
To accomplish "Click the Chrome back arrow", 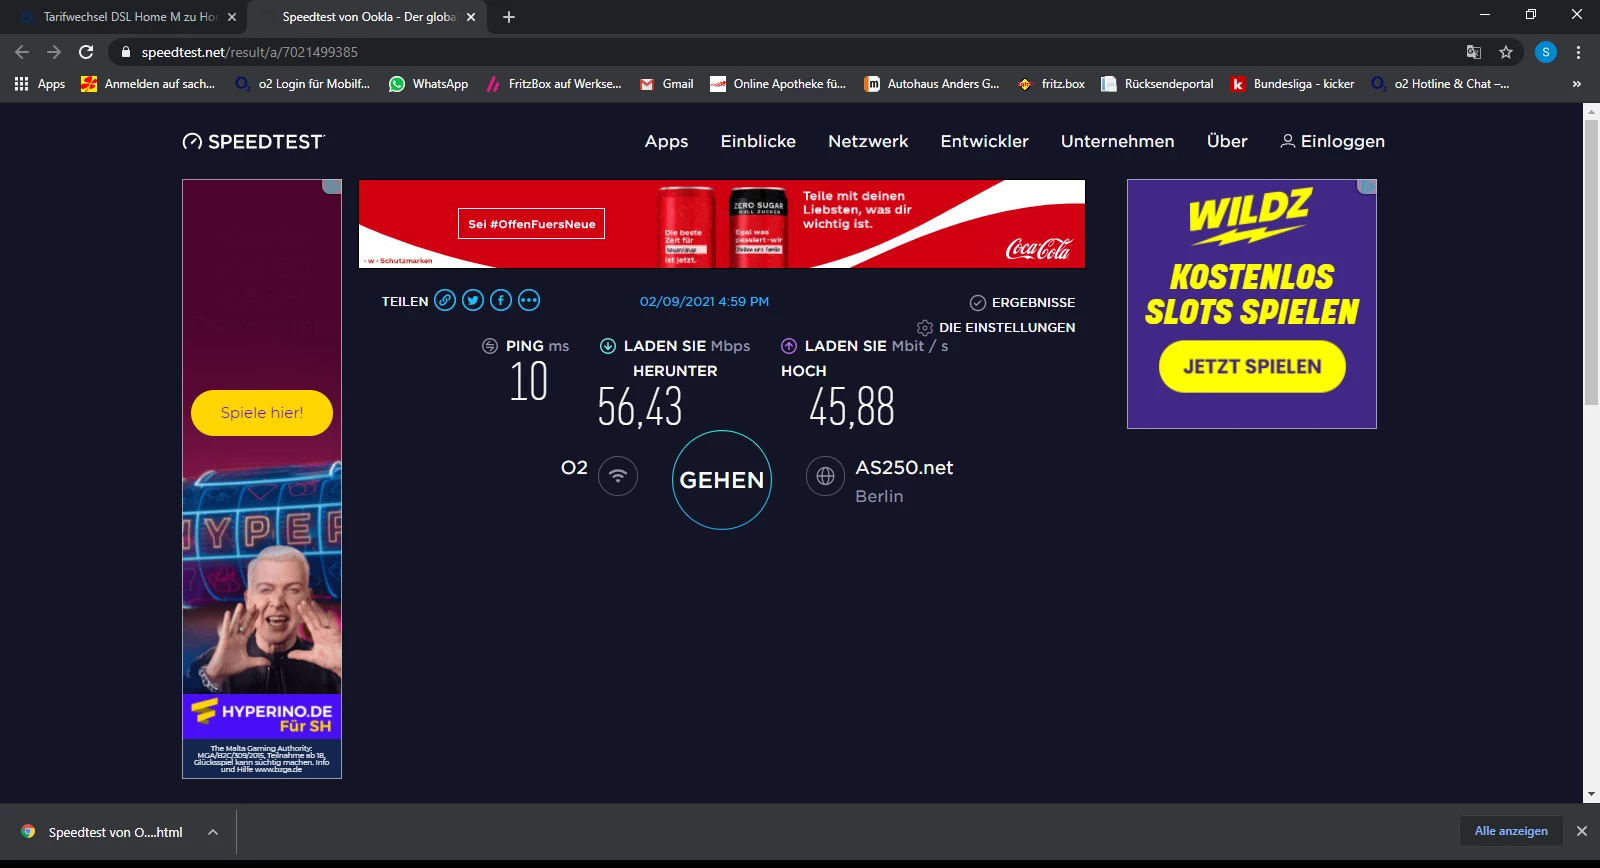I will pyautogui.click(x=22, y=52).
